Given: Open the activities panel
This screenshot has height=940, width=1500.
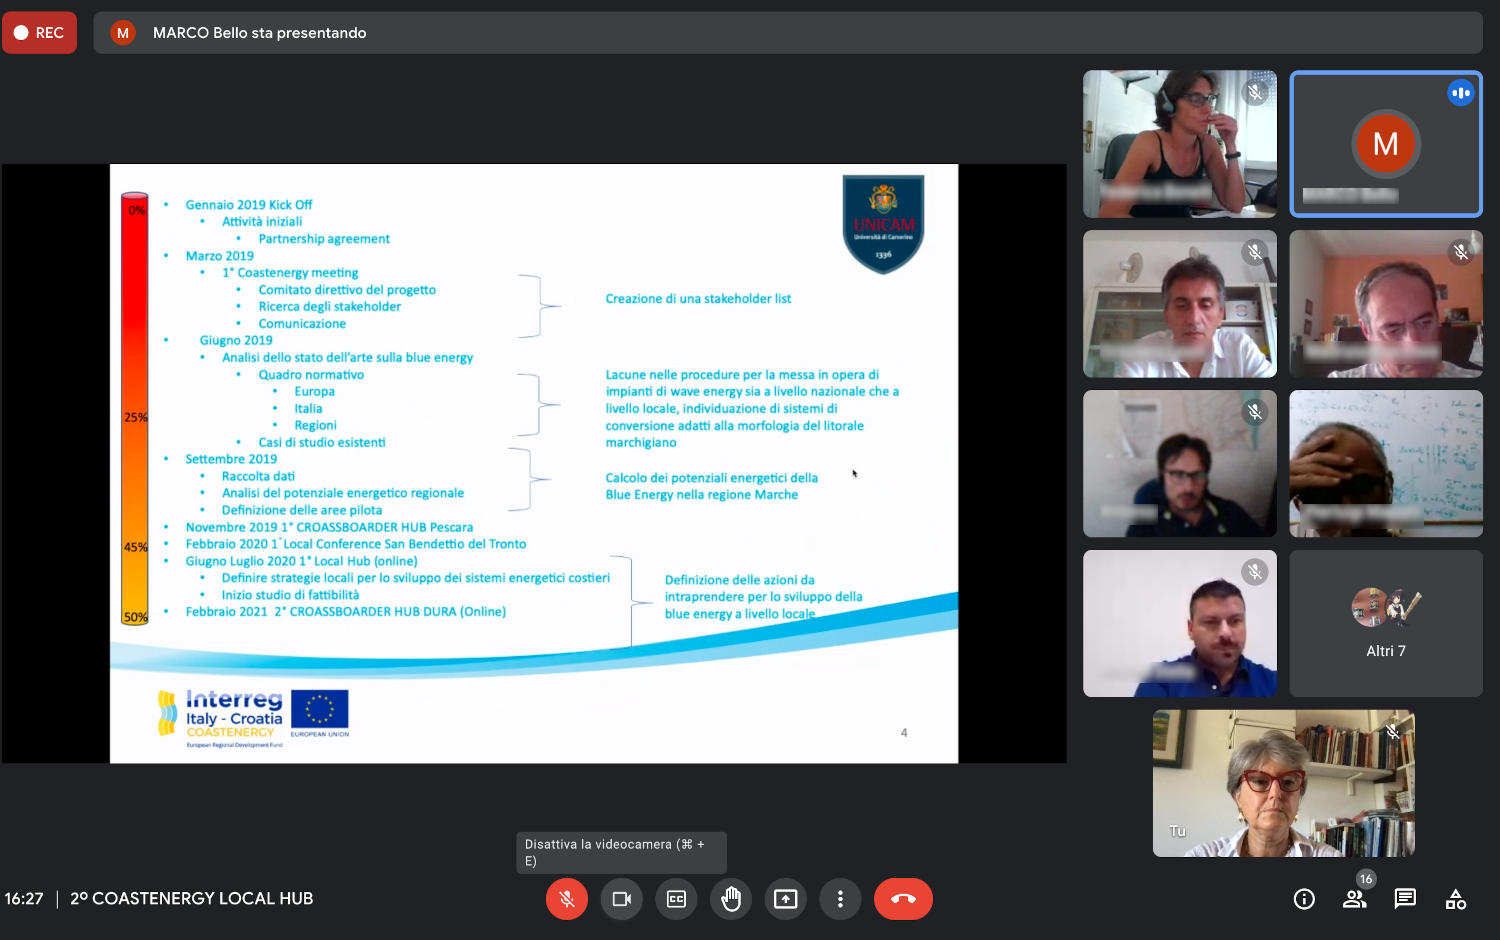Looking at the screenshot, I should 1456,899.
